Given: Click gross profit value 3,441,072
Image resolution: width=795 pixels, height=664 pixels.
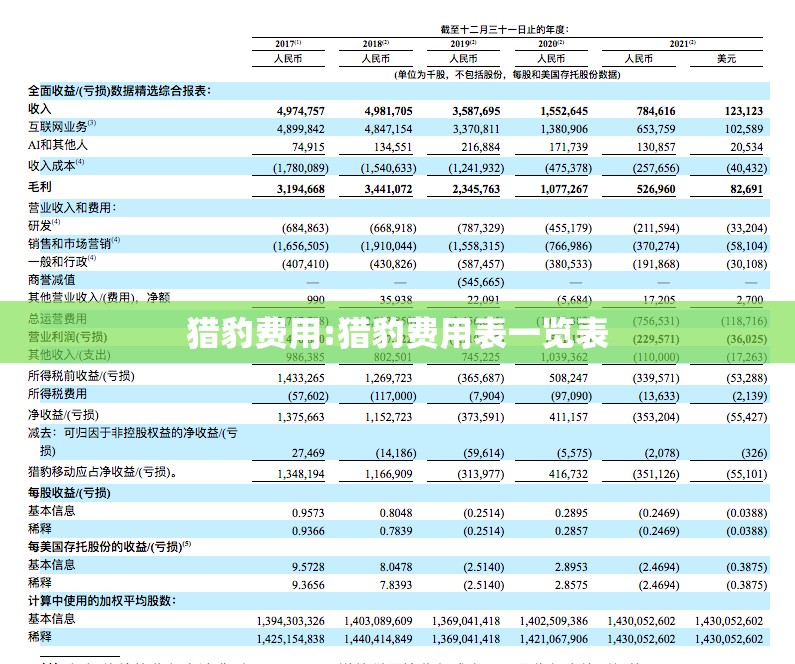Looking at the screenshot, I should point(388,190).
